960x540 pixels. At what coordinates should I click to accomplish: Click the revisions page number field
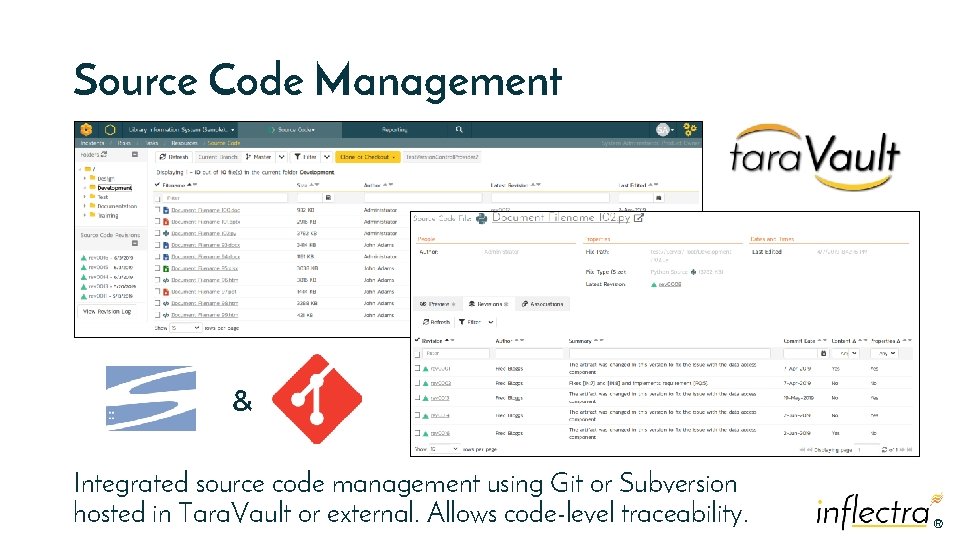coord(867,449)
